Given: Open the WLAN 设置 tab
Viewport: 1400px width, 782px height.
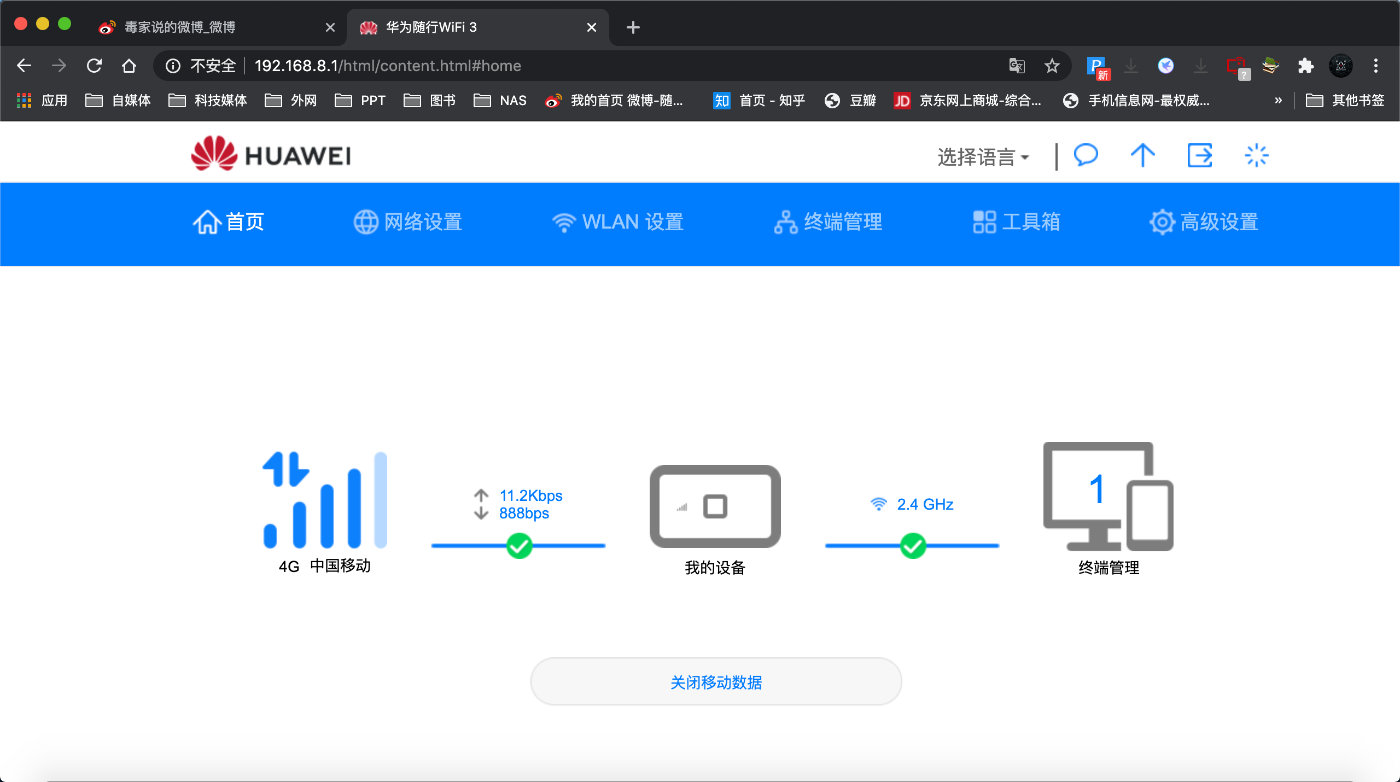Looking at the screenshot, I should click(617, 222).
